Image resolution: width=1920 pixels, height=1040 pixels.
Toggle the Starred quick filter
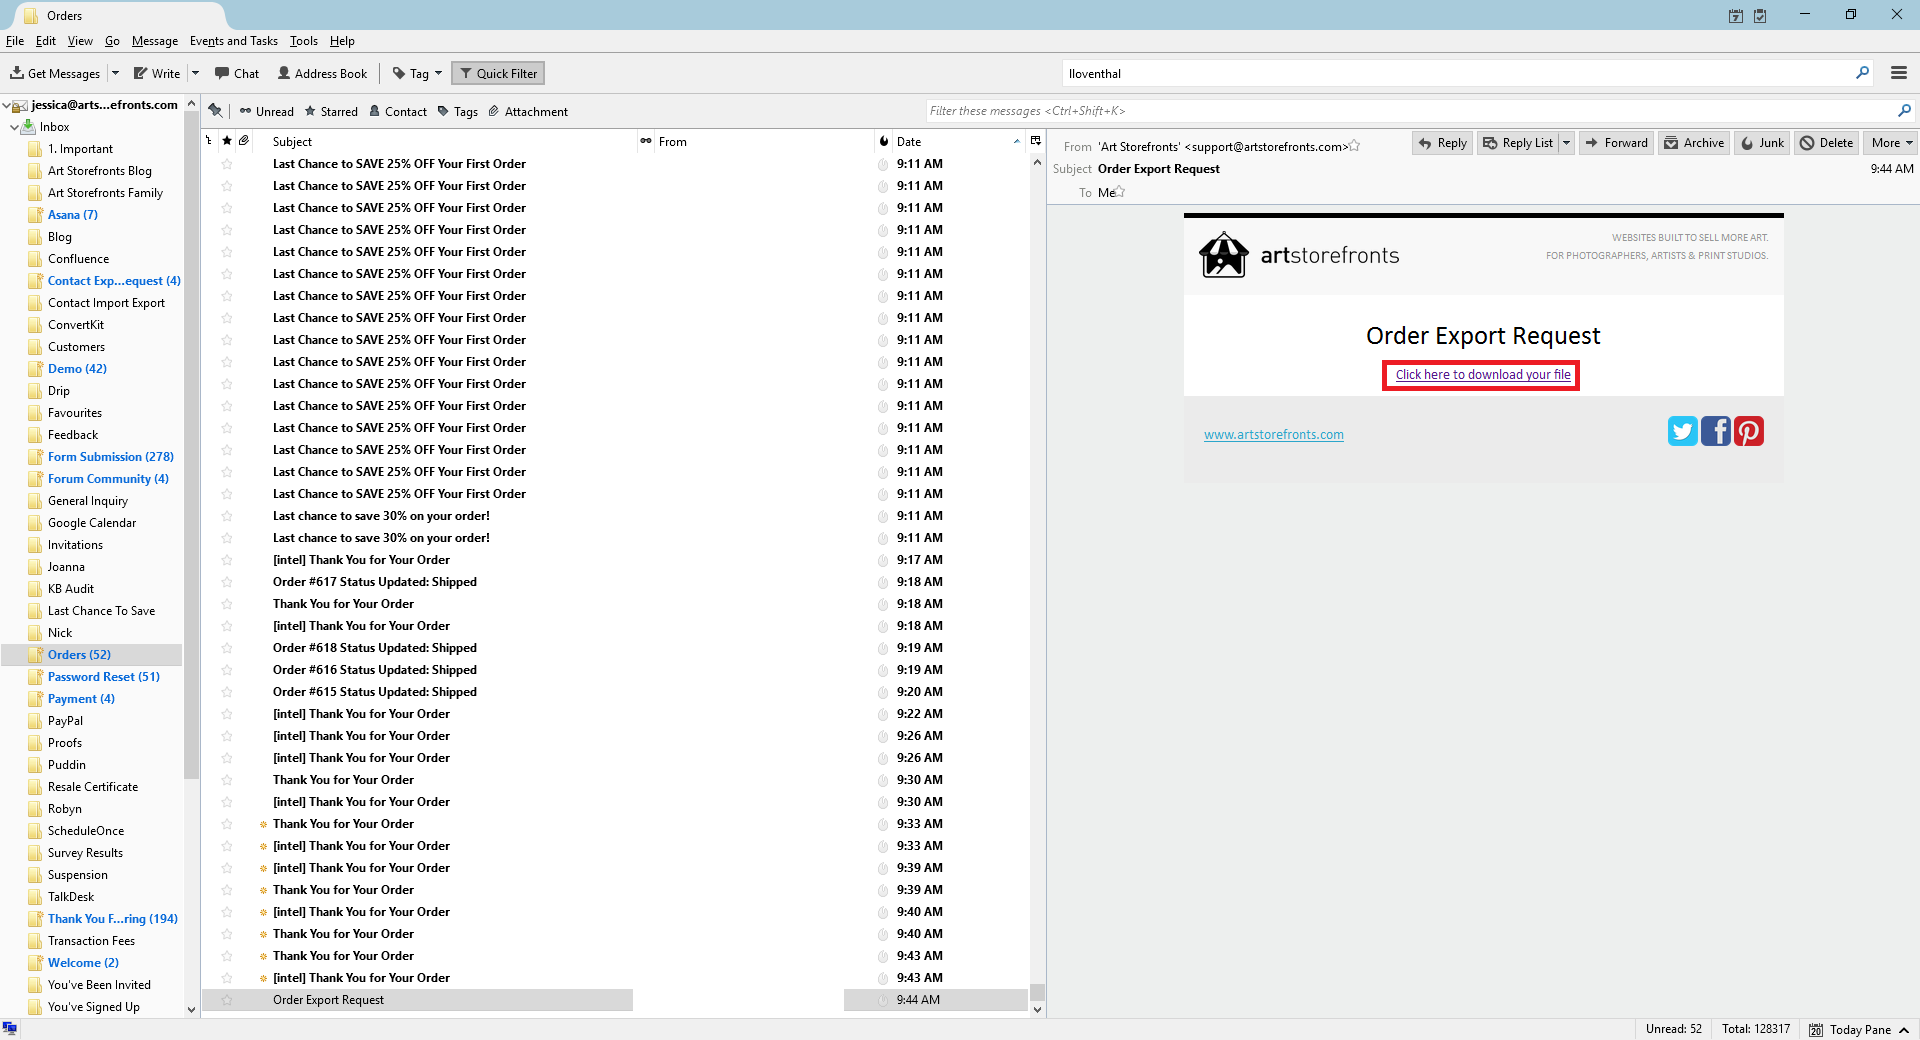331,111
